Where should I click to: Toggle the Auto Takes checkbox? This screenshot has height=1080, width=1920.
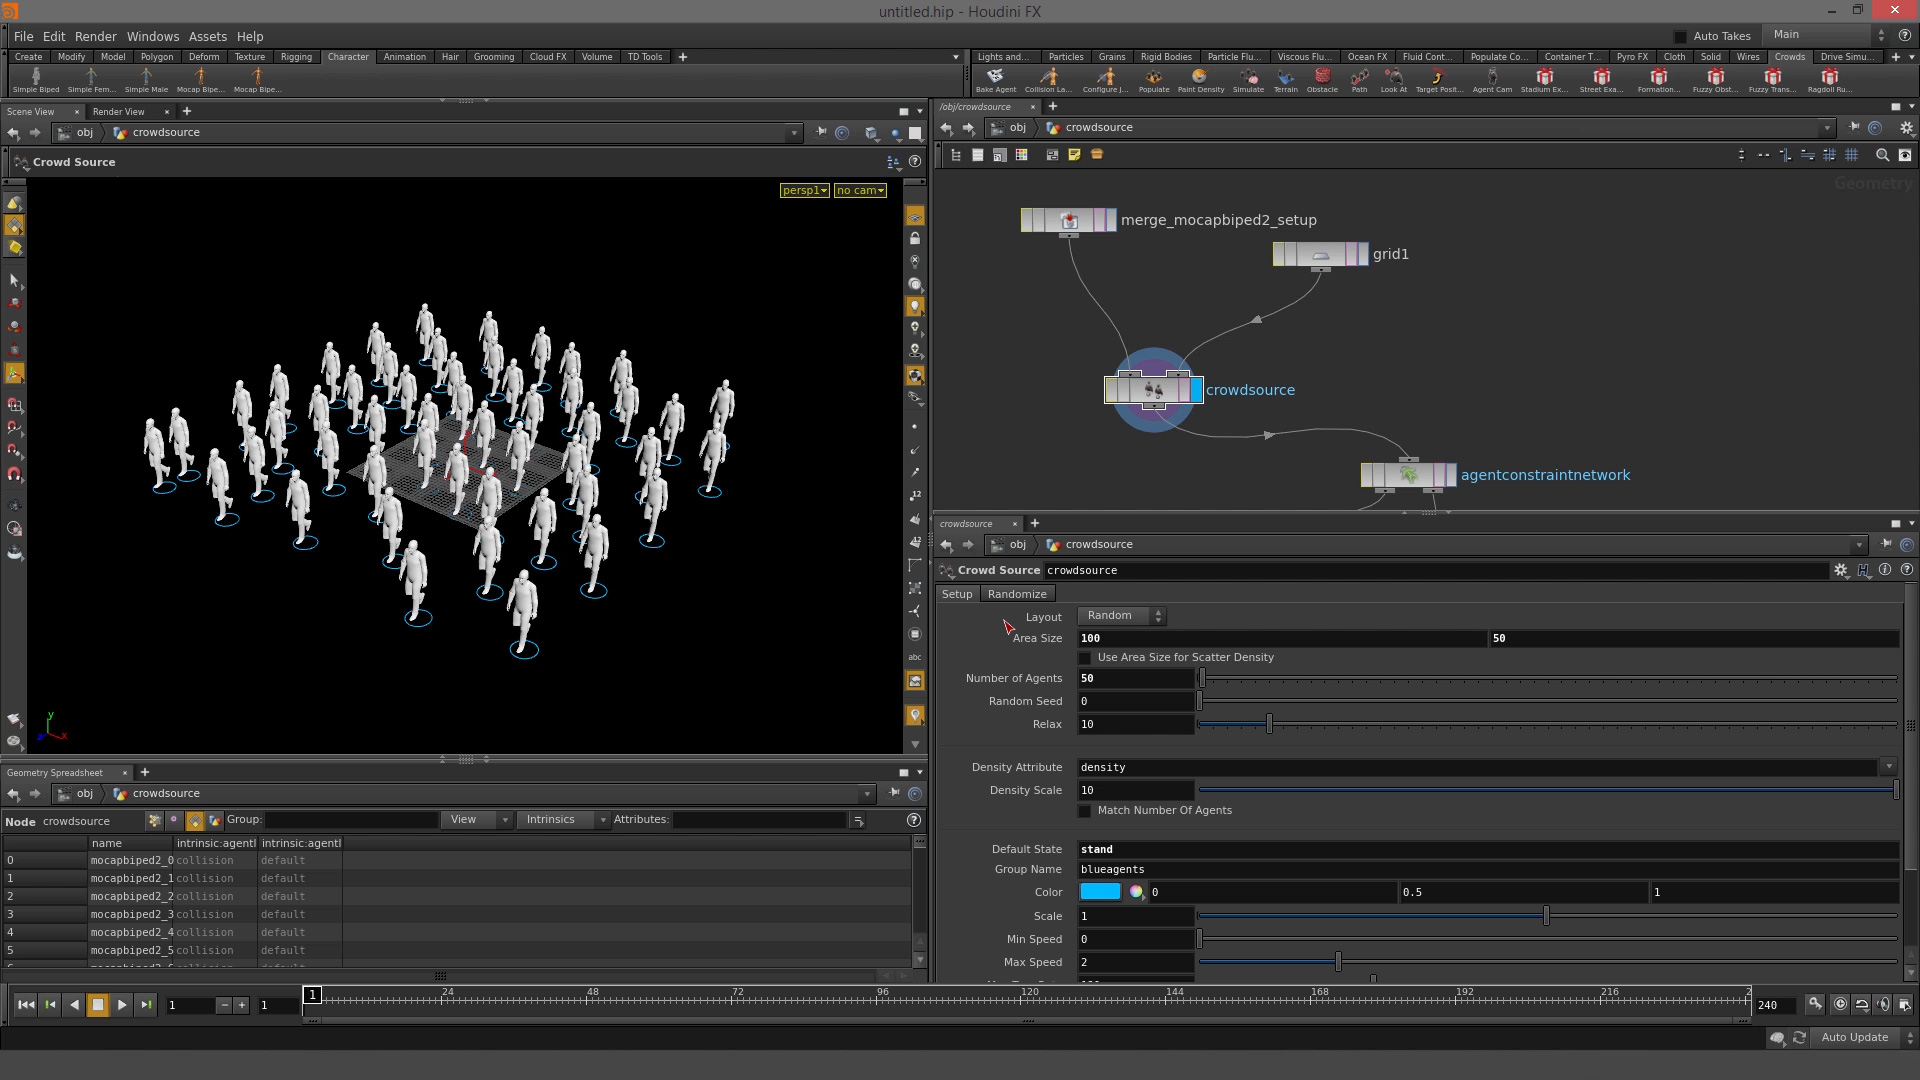[x=1680, y=36]
